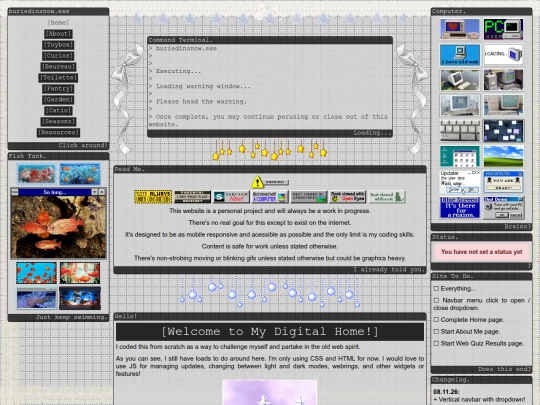Check the 'Navbar menu click to open' box
This screenshot has height=405, width=540.
click(x=436, y=300)
